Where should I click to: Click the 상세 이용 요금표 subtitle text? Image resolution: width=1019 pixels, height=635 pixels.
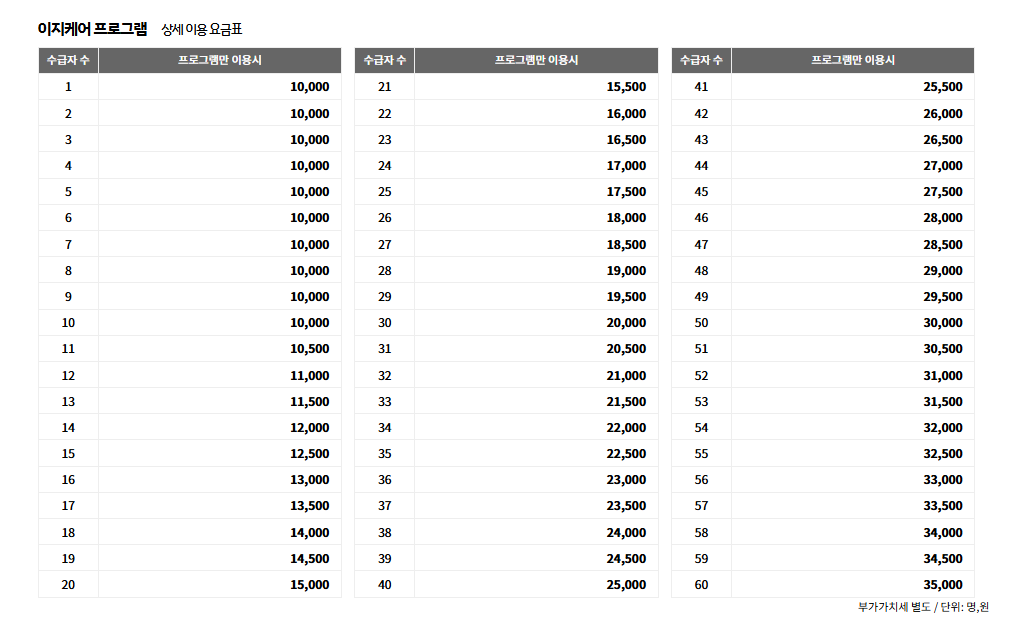click(x=202, y=30)
